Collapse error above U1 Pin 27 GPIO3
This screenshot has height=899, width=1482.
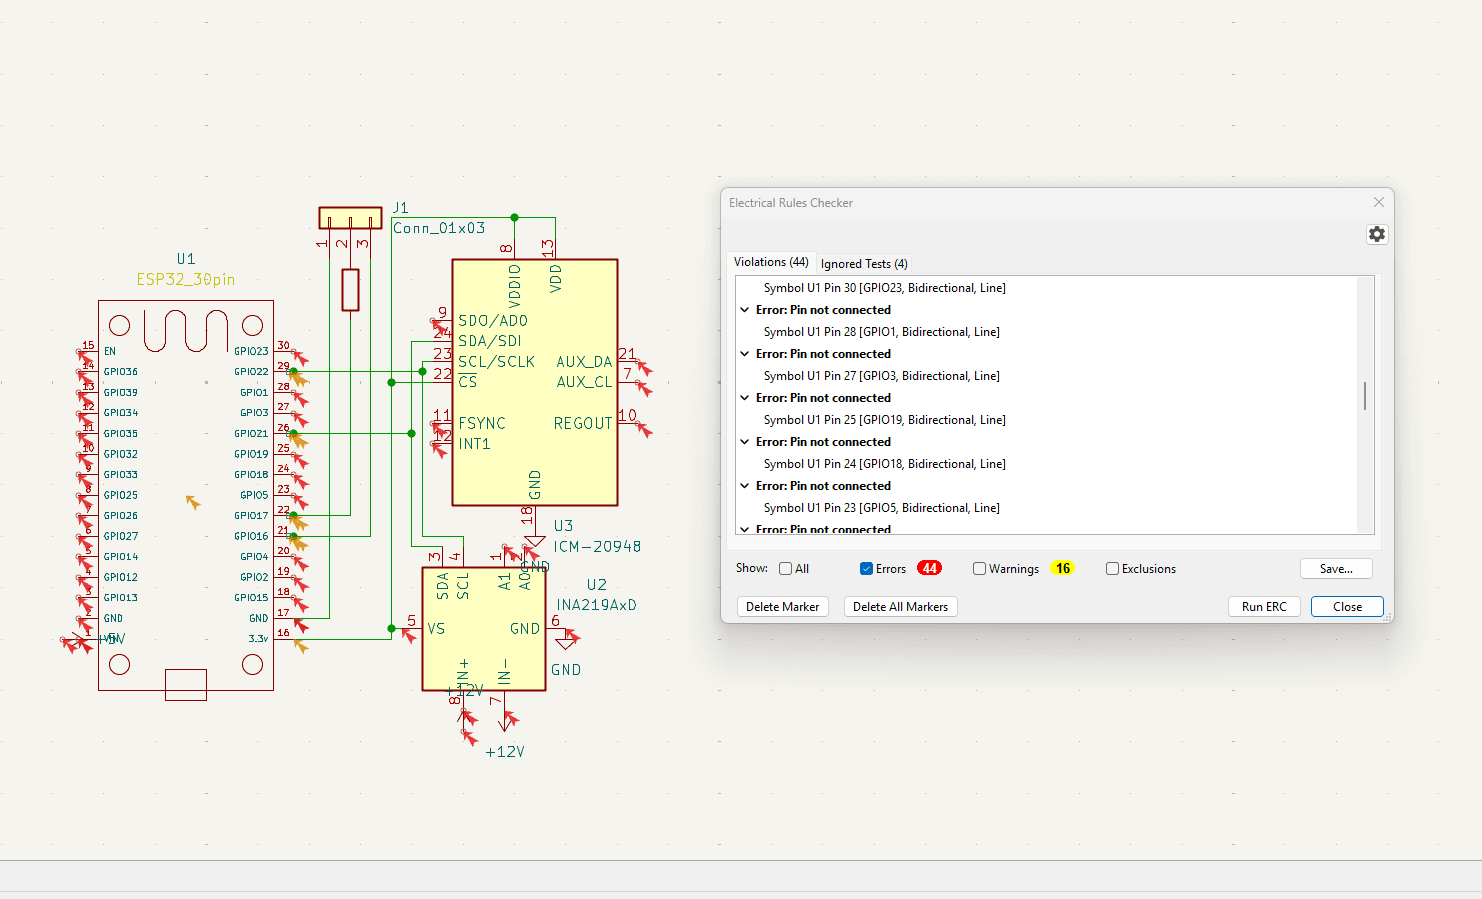(x=745, y=354)
